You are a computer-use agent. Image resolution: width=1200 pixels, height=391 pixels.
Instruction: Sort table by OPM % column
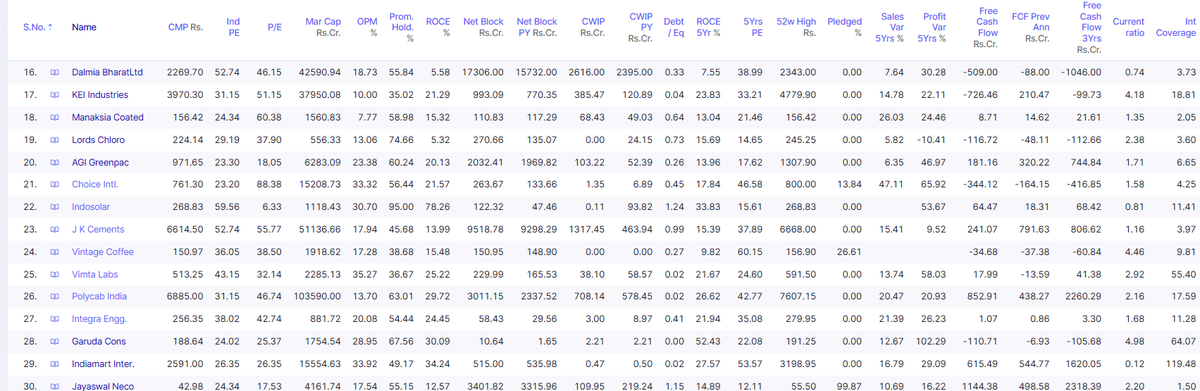pyautogui.click(x=367, y=27)
